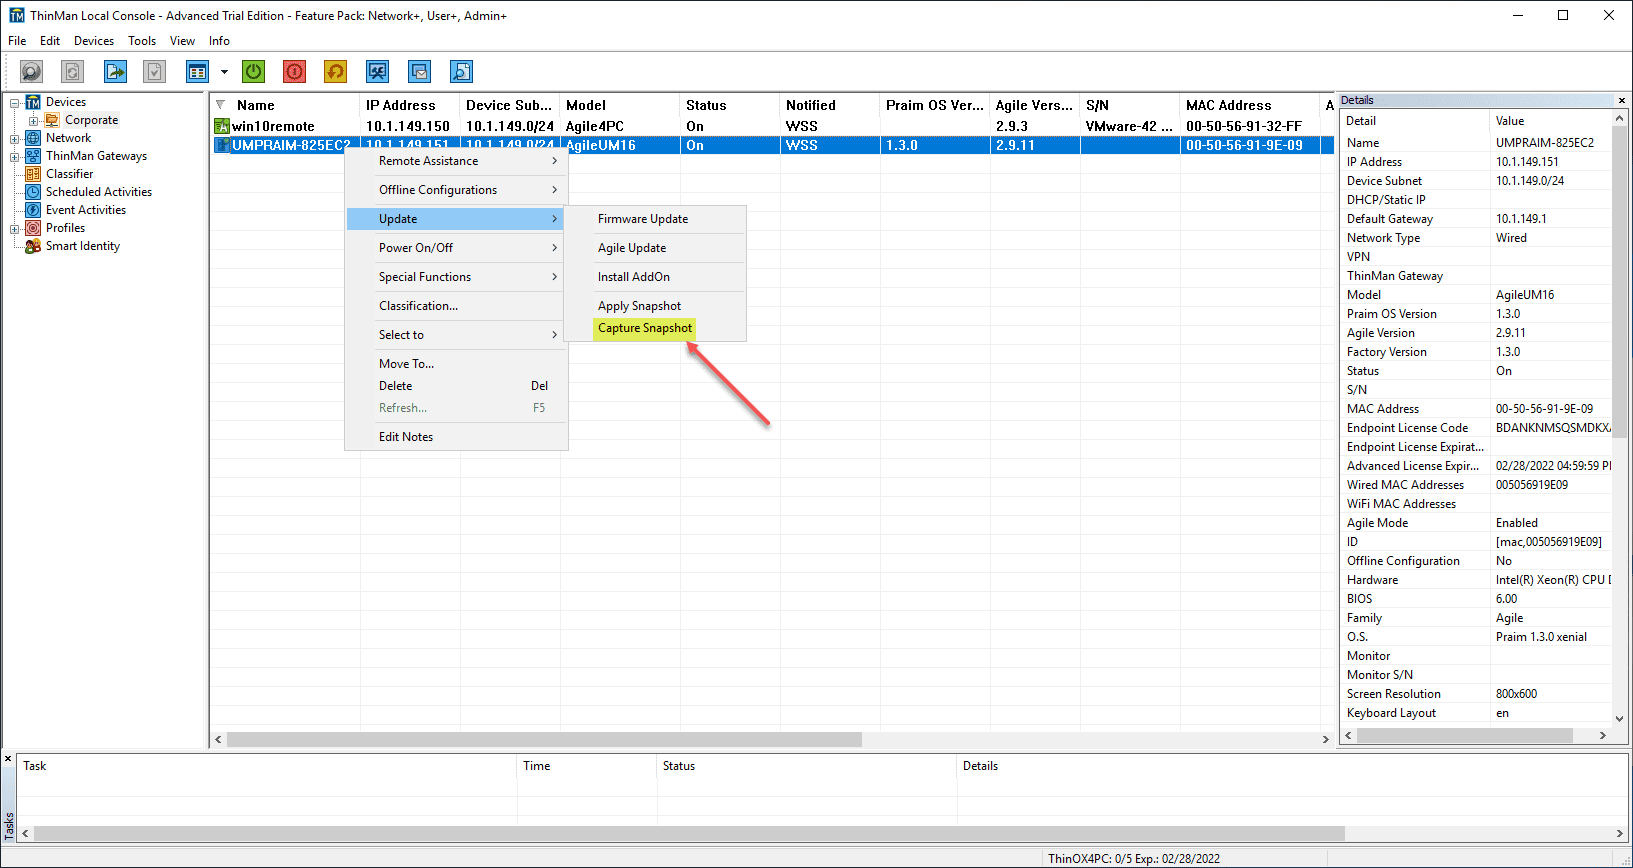
Task: Close the Details panel
Action: (x=1622, y=100)
